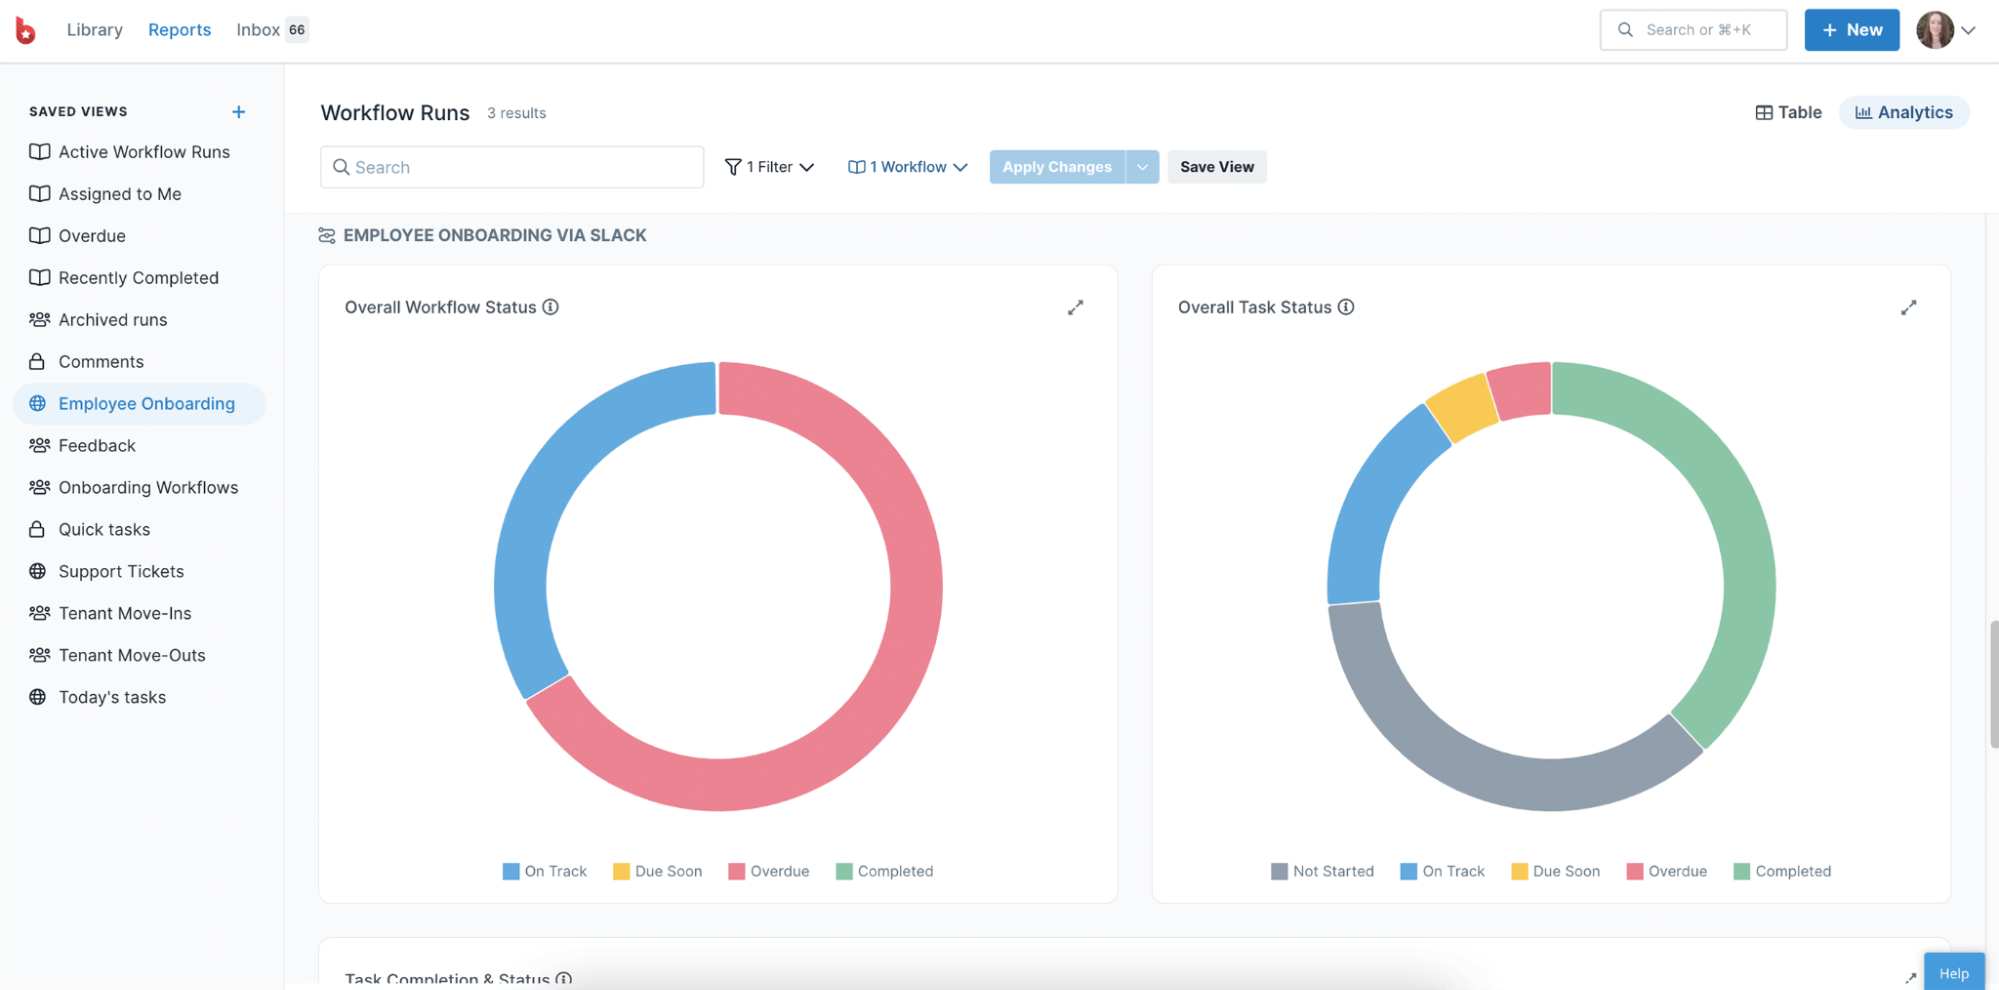Click info icon next to Task Completion & Status
Image resolution: width=1999 pixels, height=990 pixels.
click(564, 979)
